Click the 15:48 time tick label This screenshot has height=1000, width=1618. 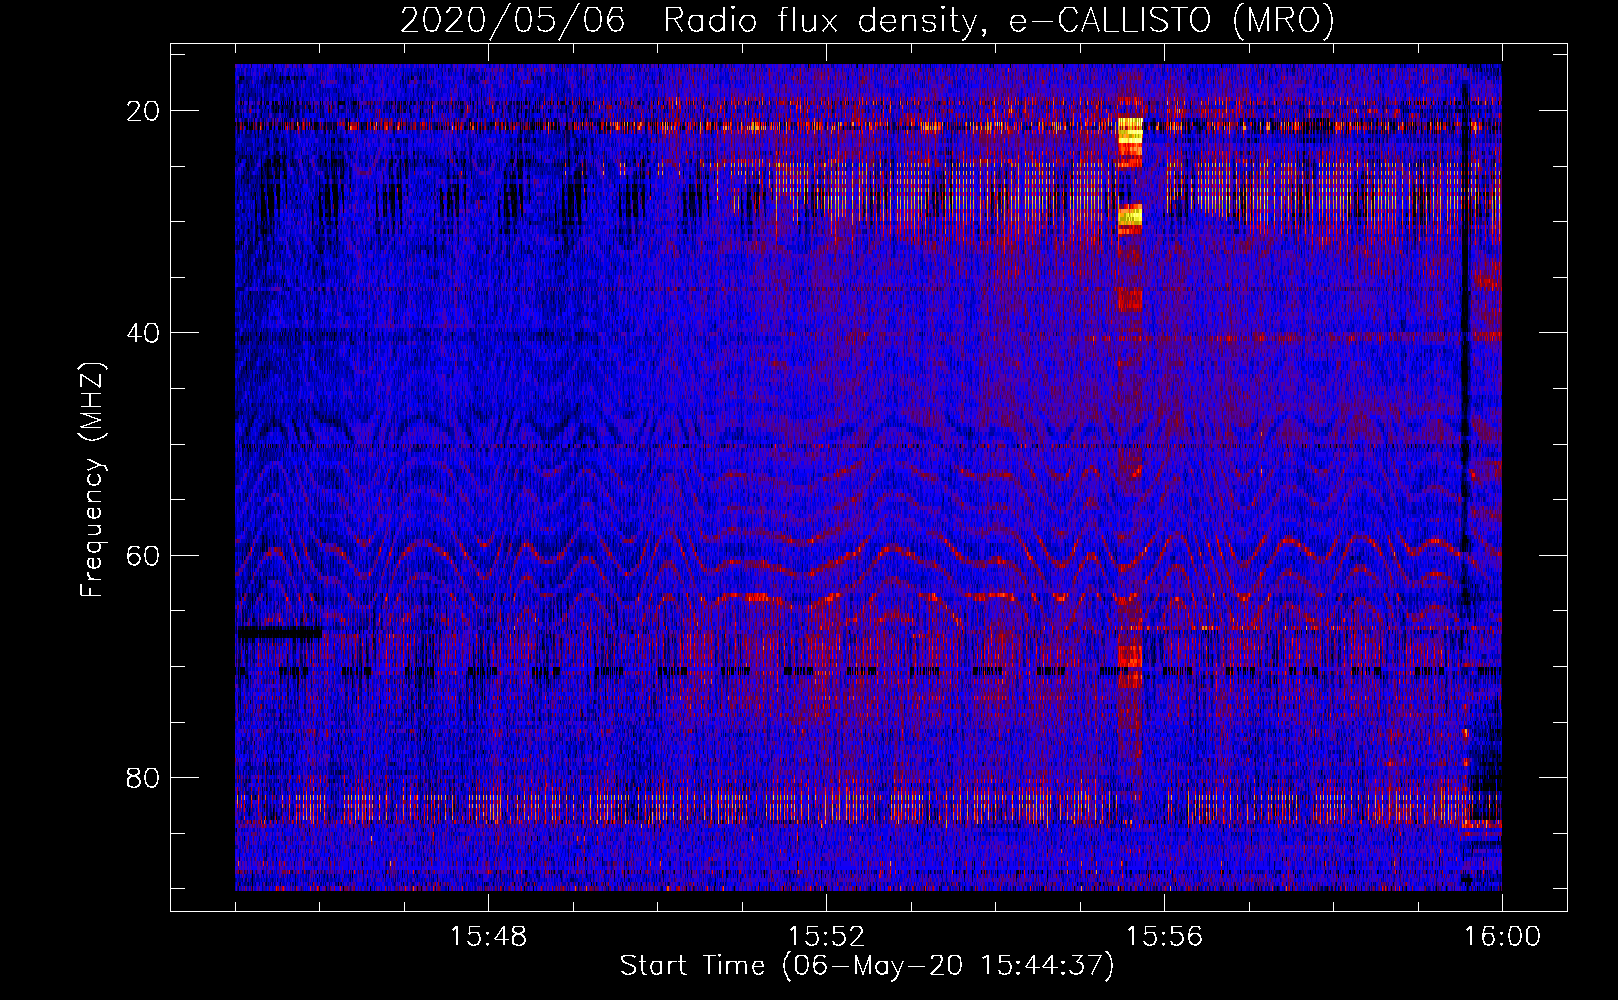(488, 937)
